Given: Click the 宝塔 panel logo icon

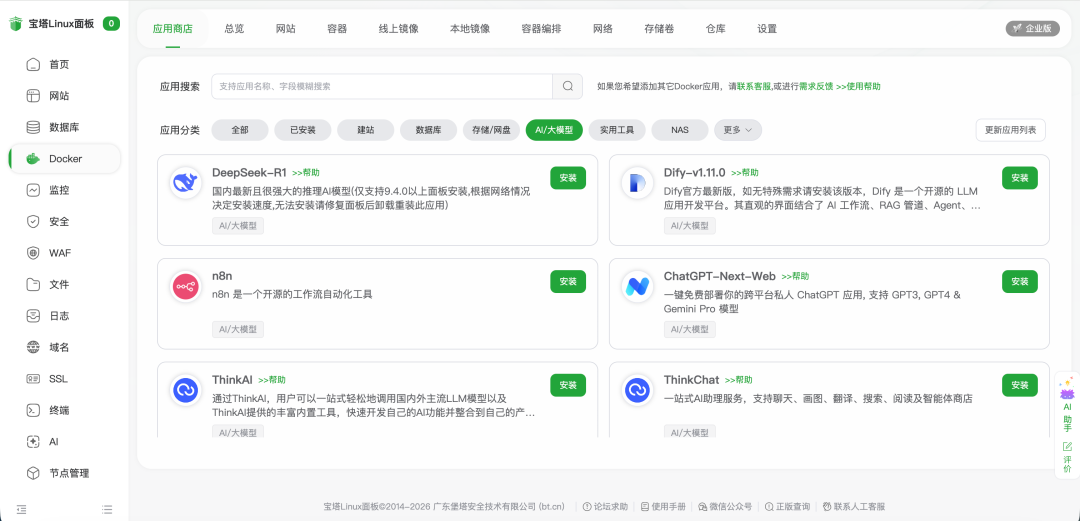Looking at the screenshot, I should click(15, 23).
